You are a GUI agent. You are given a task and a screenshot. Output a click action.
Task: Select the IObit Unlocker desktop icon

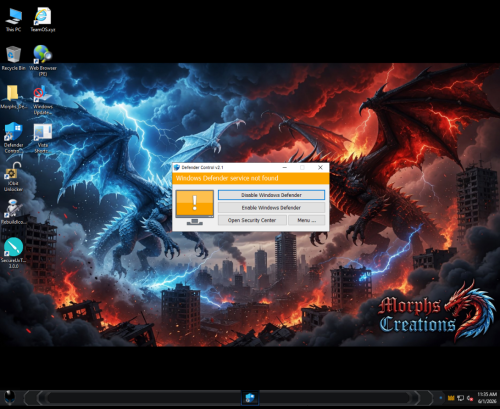(13, 177)
